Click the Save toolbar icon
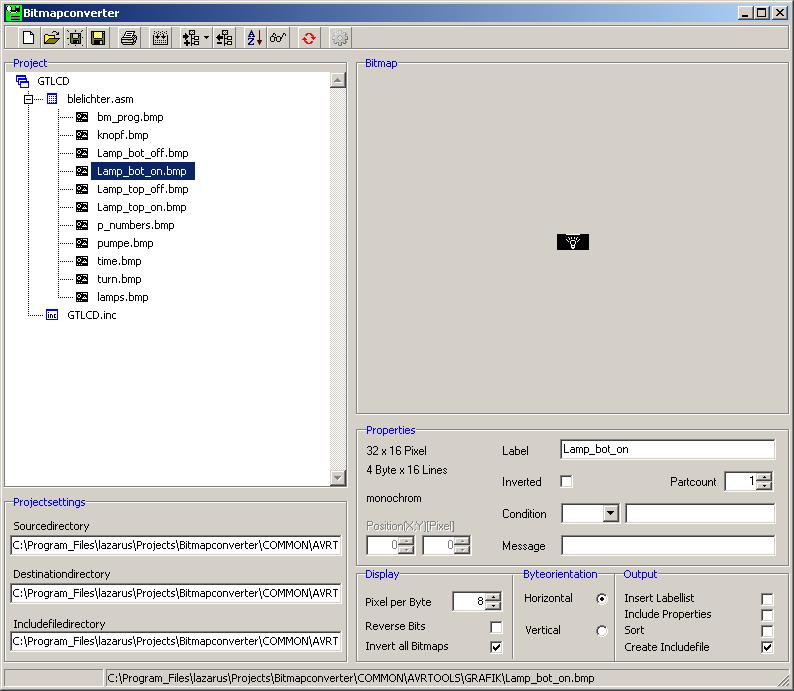This screenshot has width=794, height=691. (x=98, y=38)
